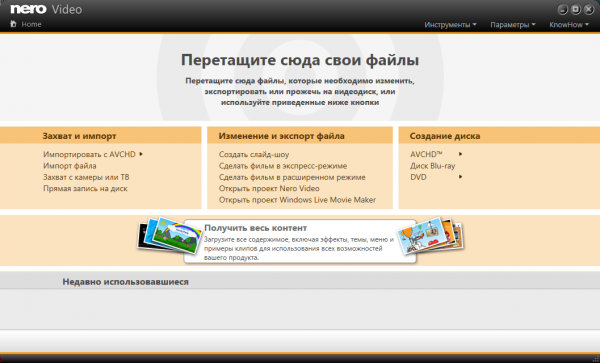The height and width of the screenshot is (363, 600).
Task: Choose Импорт файла
Action: coord(70,166)
